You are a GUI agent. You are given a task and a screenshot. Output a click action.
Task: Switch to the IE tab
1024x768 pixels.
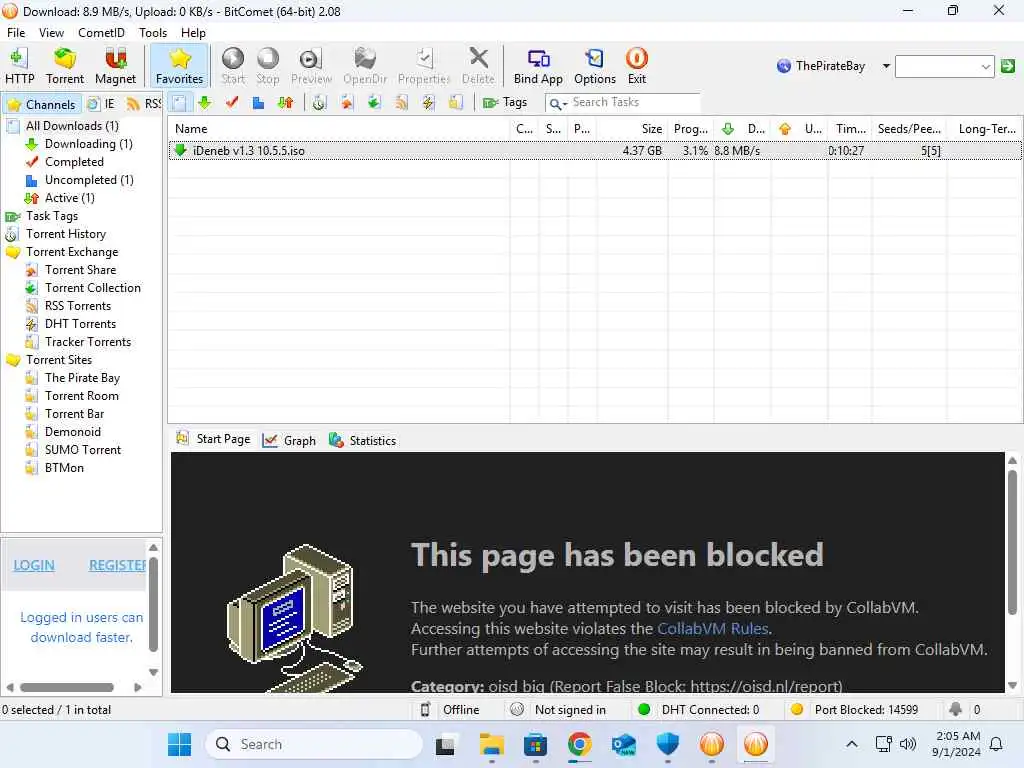point(102,104)
